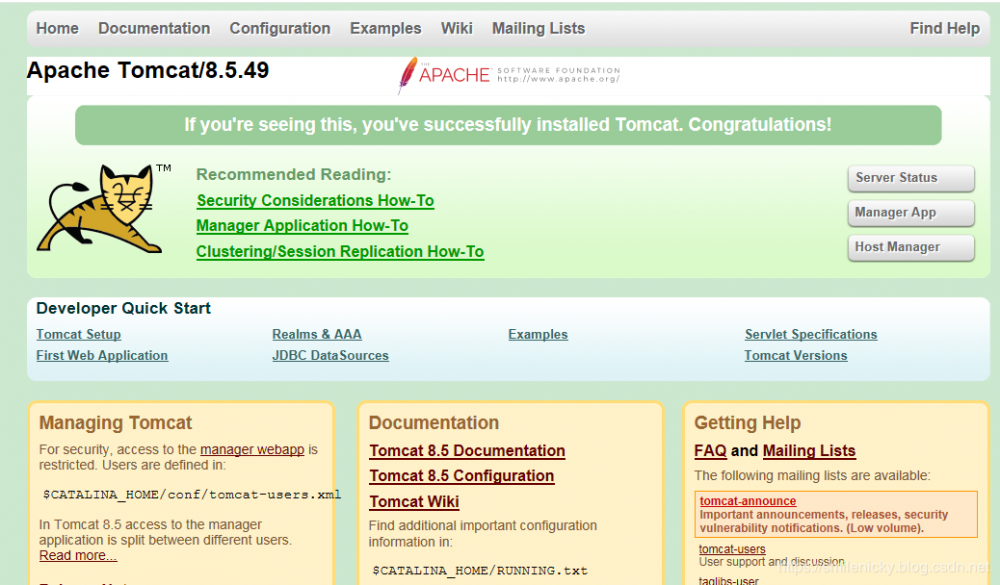Click the 'User support and discussion' text
Image resolution: width=1000 pixels, height=585 pixels.
[772, 561]
